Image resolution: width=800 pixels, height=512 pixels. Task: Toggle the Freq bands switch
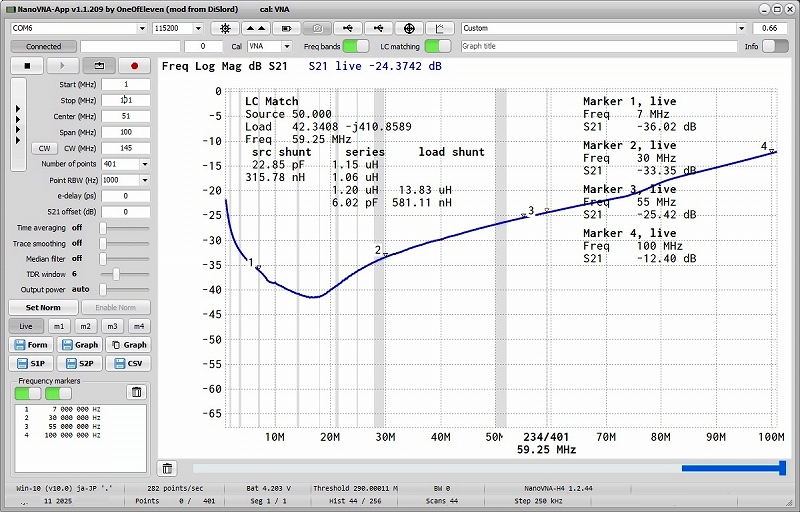[x=355, y=46]
